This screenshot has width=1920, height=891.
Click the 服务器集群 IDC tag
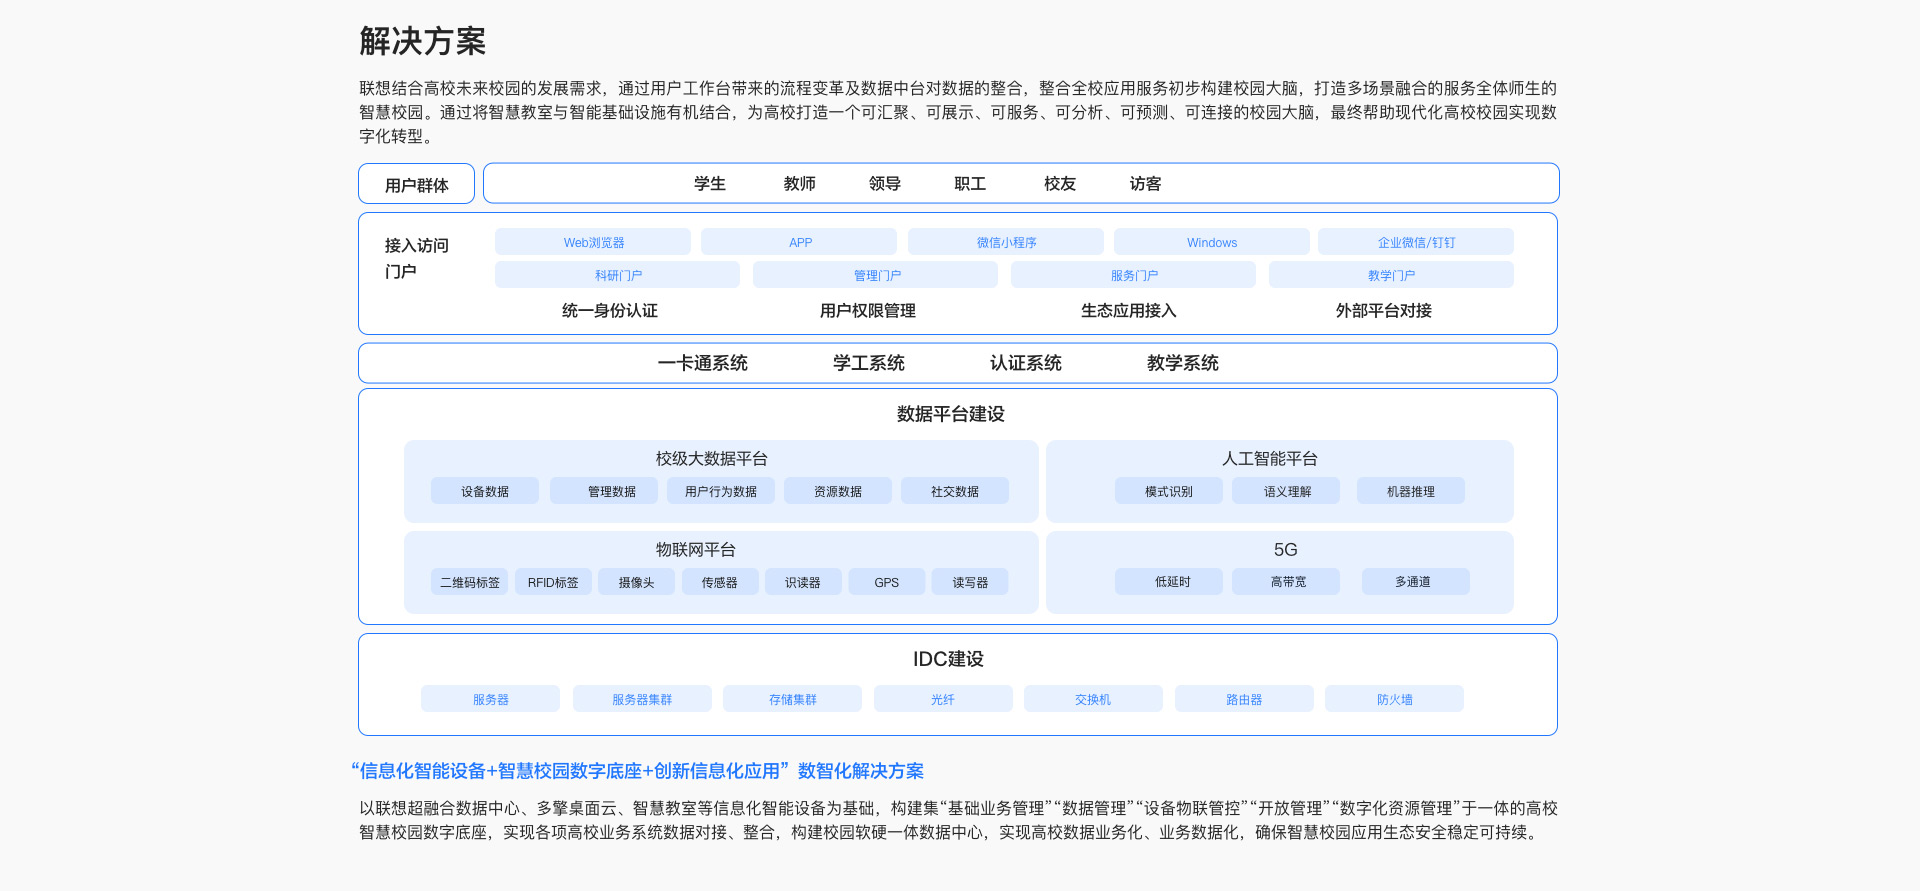click(642, 699)
